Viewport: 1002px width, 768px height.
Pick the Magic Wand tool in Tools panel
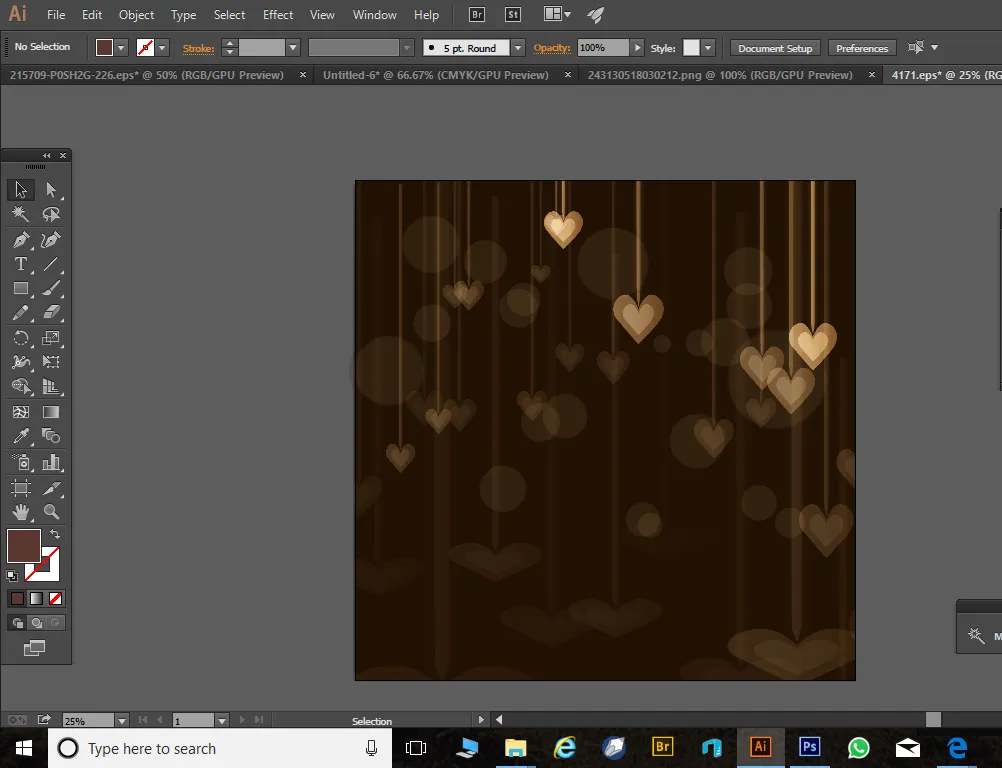(x=20, y=214)
